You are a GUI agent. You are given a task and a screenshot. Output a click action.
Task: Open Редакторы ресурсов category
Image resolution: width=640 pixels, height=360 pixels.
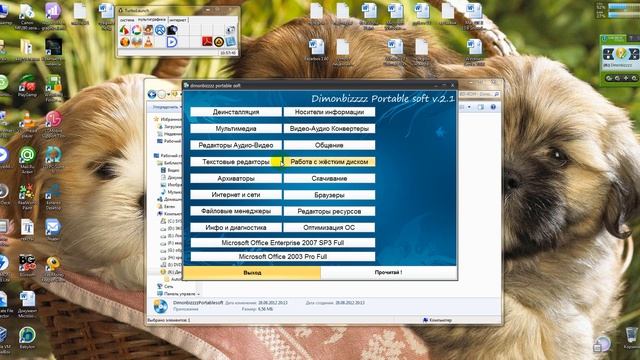329,211
